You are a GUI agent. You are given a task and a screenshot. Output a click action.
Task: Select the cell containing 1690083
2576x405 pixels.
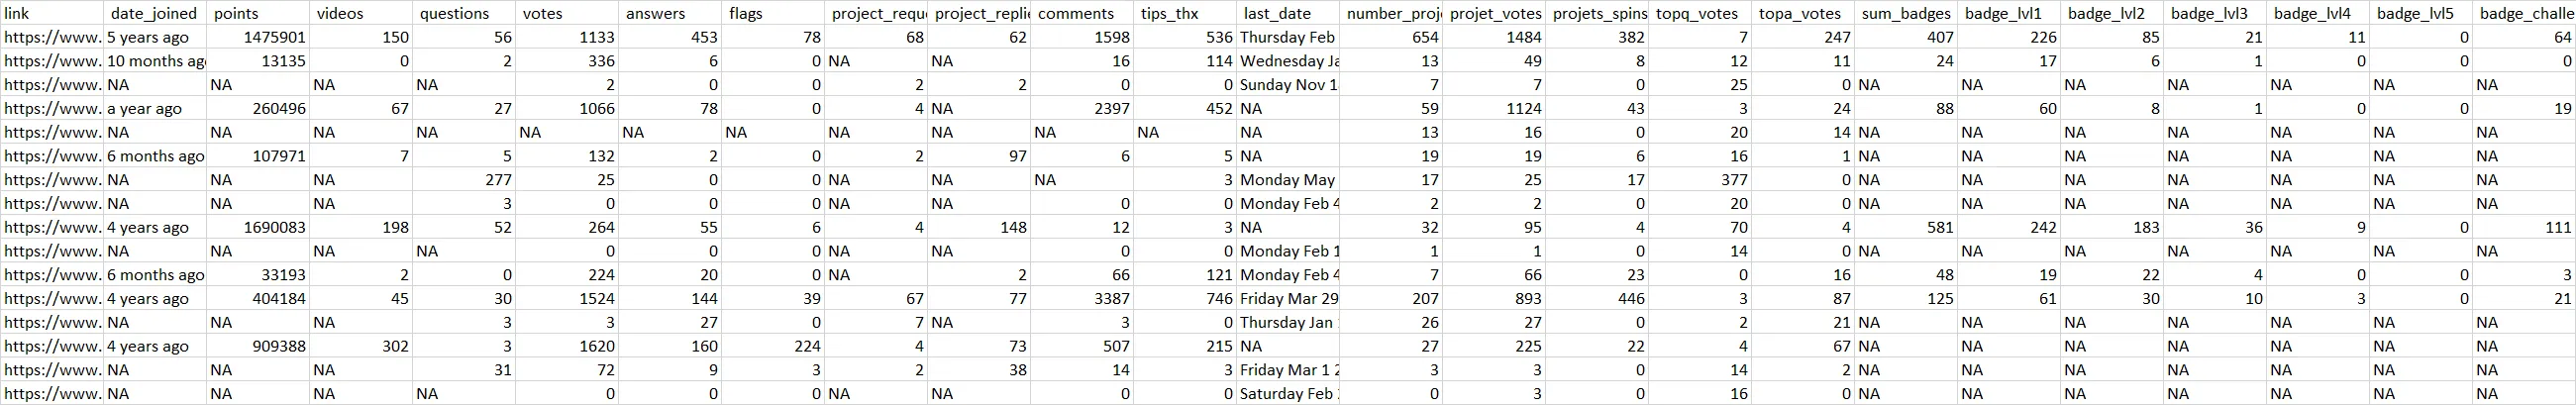point(258,228)
